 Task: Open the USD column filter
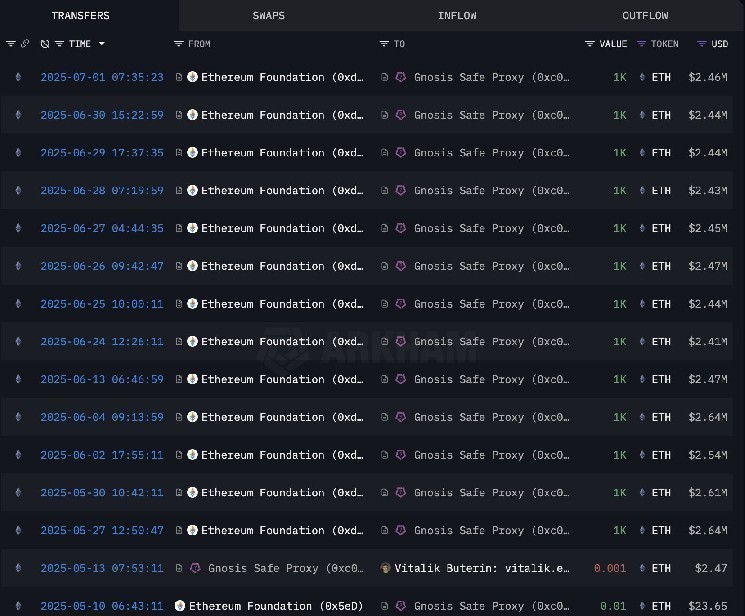pos(699,44)
